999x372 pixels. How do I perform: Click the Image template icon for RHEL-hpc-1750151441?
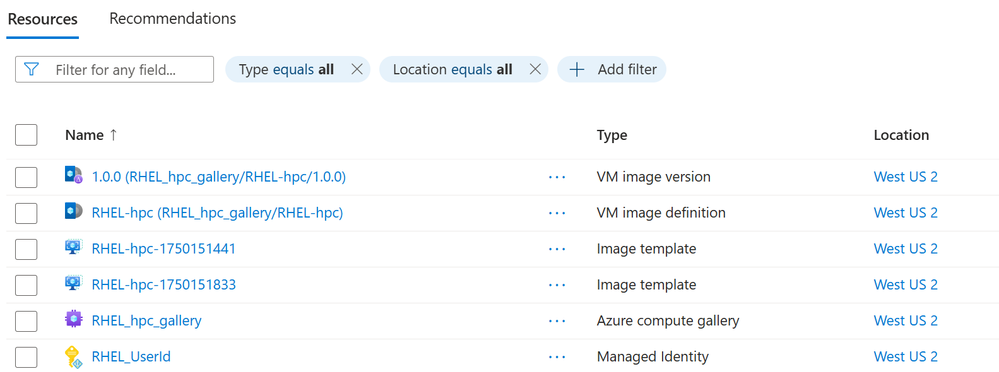(x=74, y=248)
